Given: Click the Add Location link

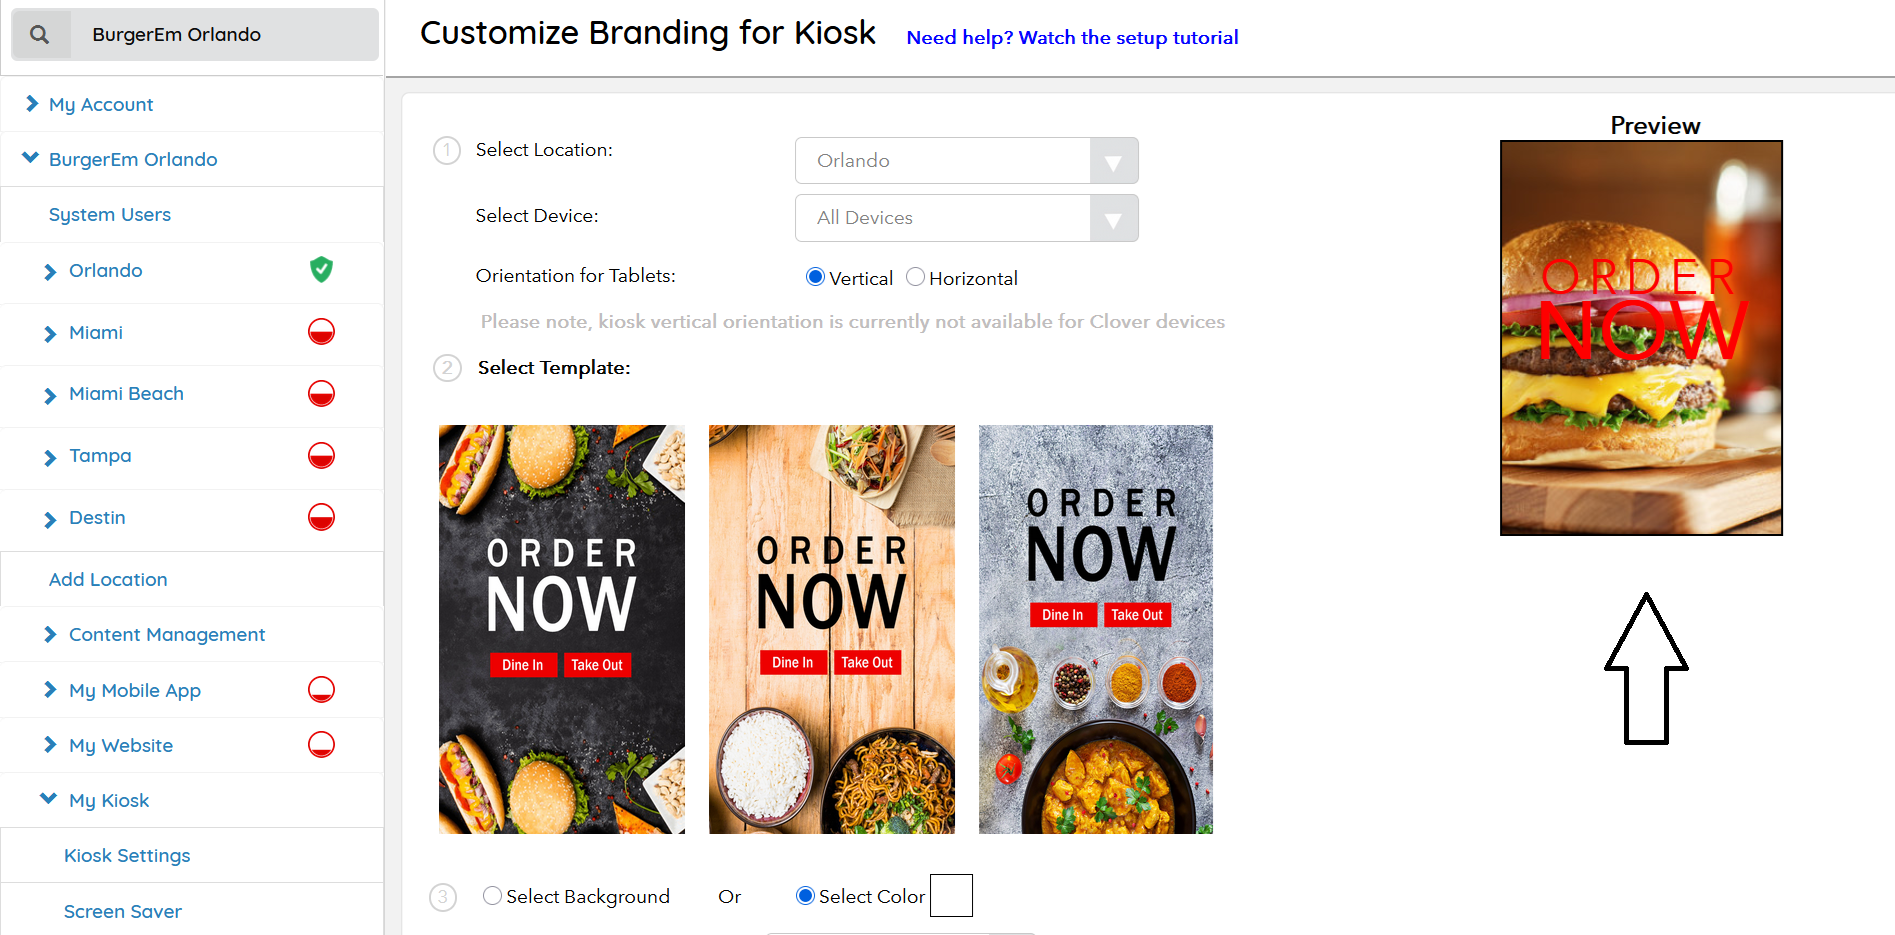Looking at the screenshot, I should click(x=108, y=580).
